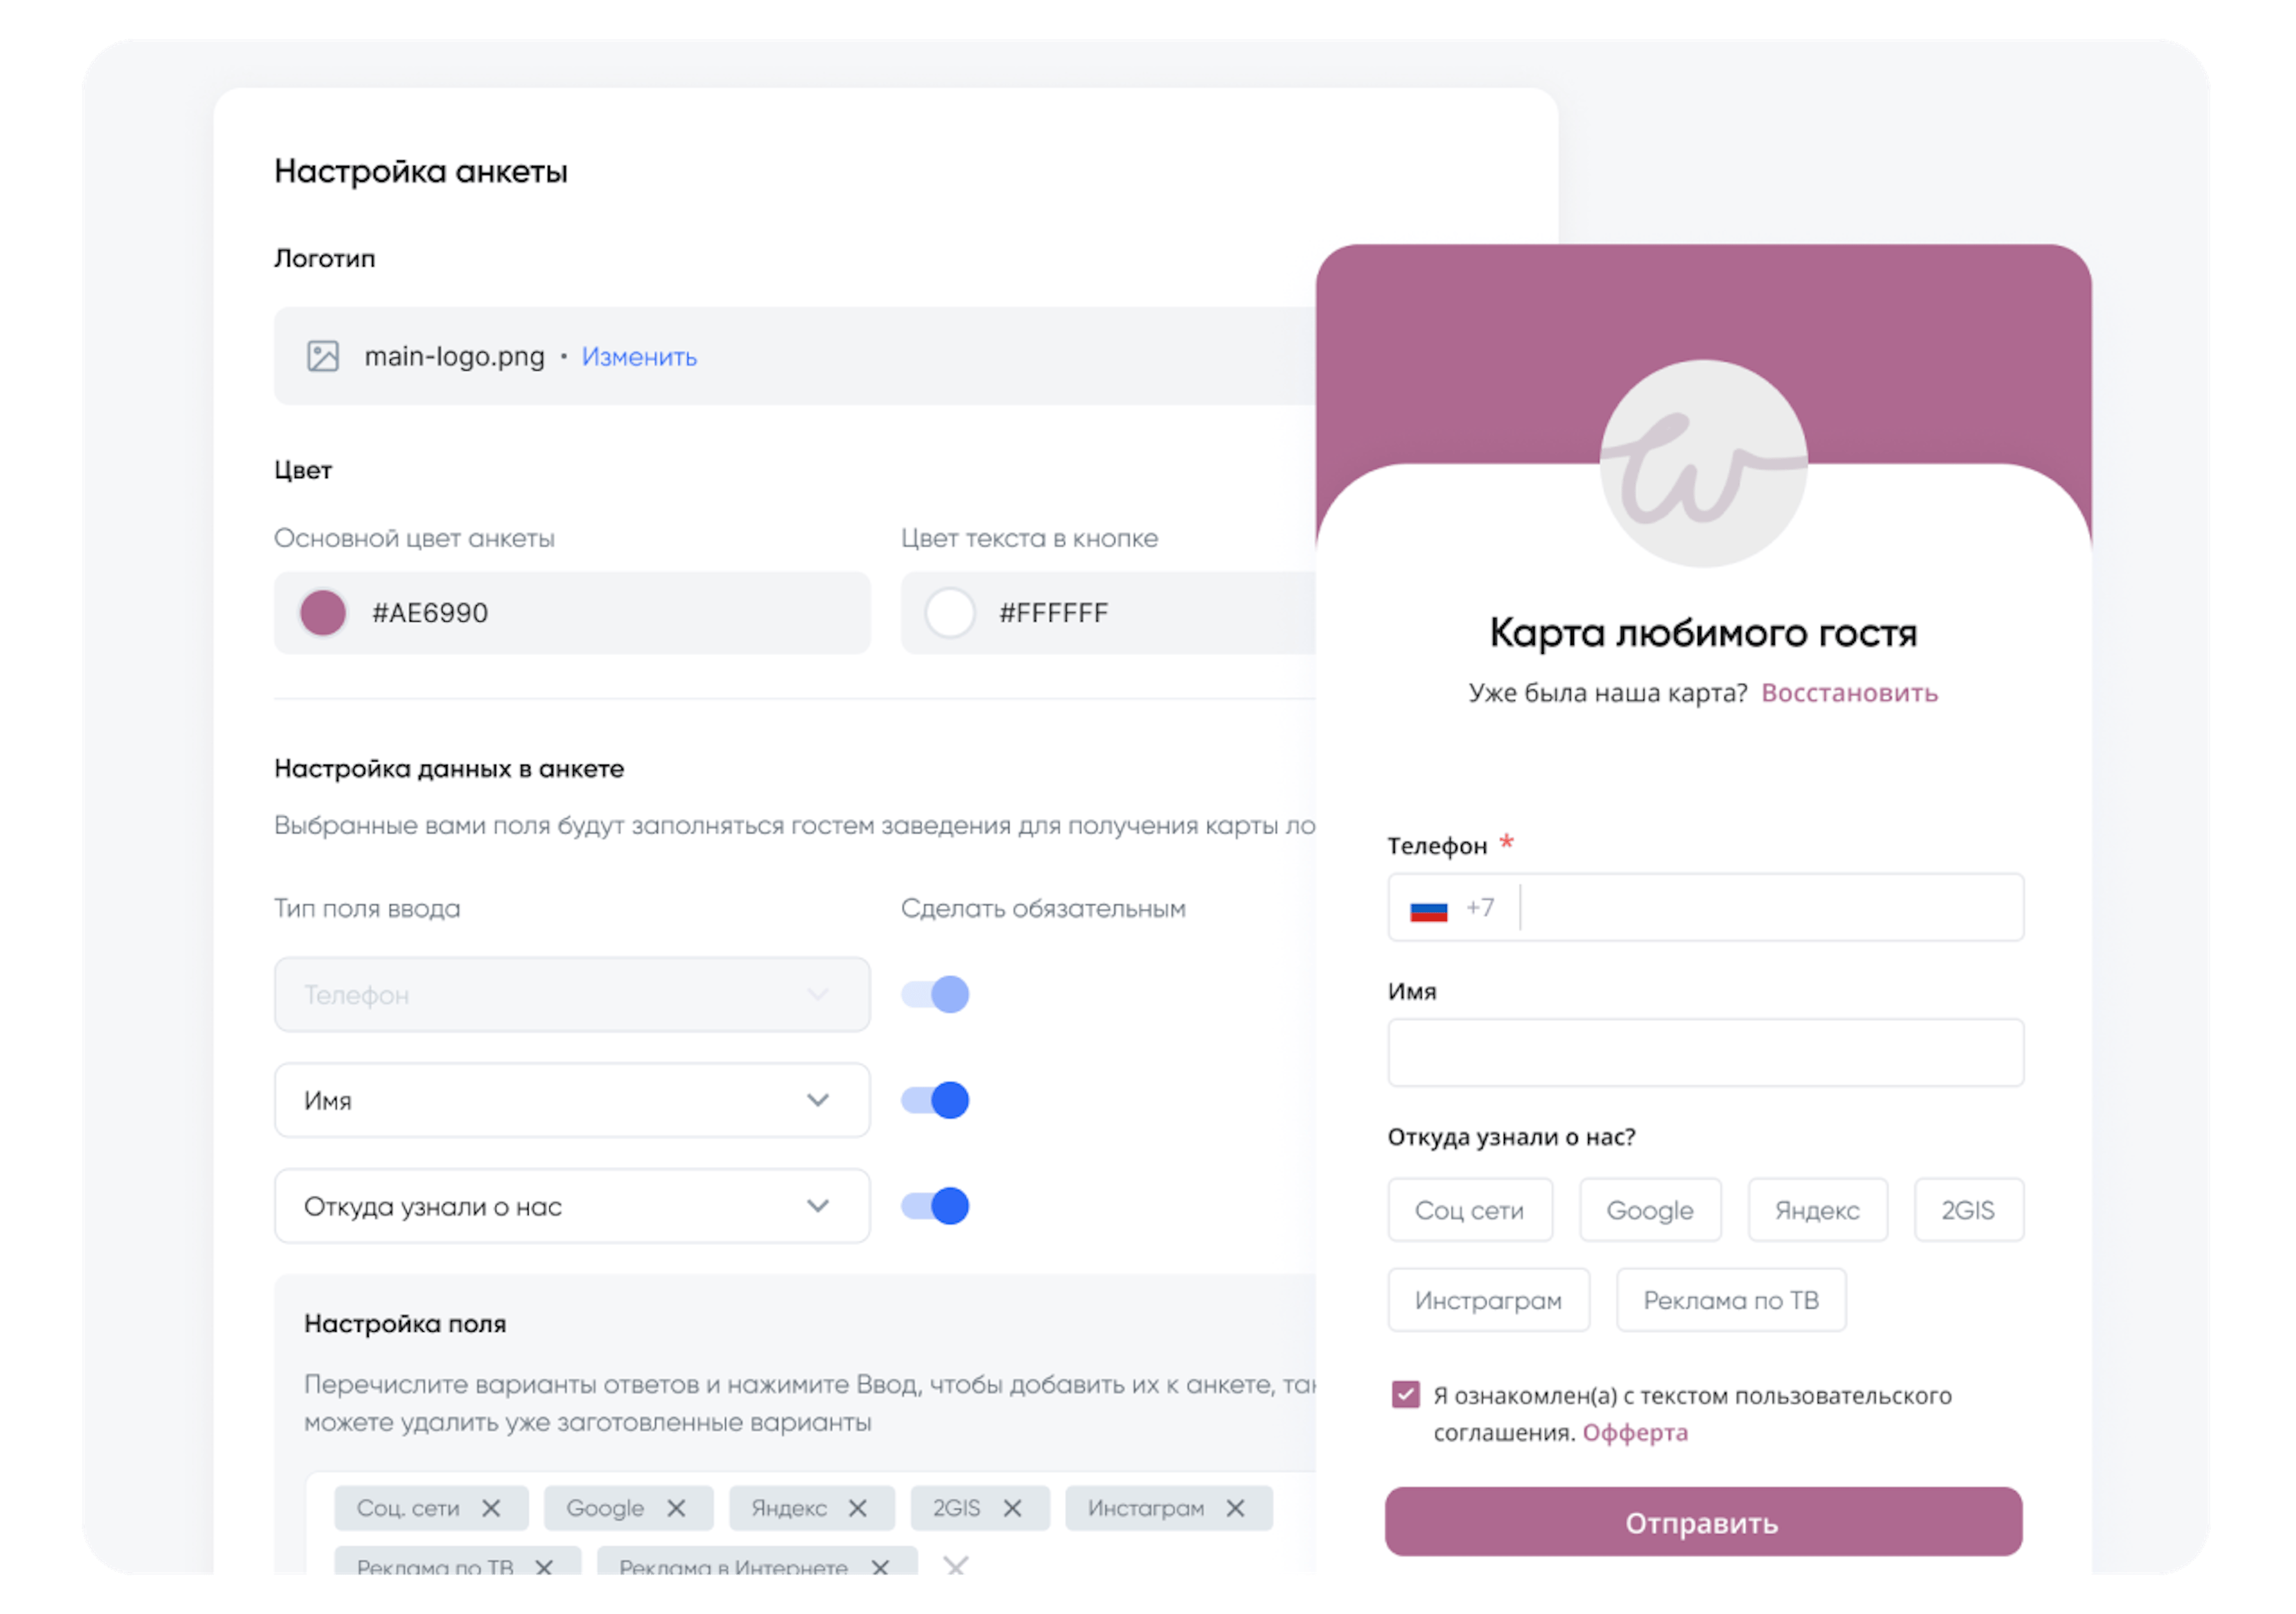Remove the "Соц. сети" answer option

coord(491,1508)
